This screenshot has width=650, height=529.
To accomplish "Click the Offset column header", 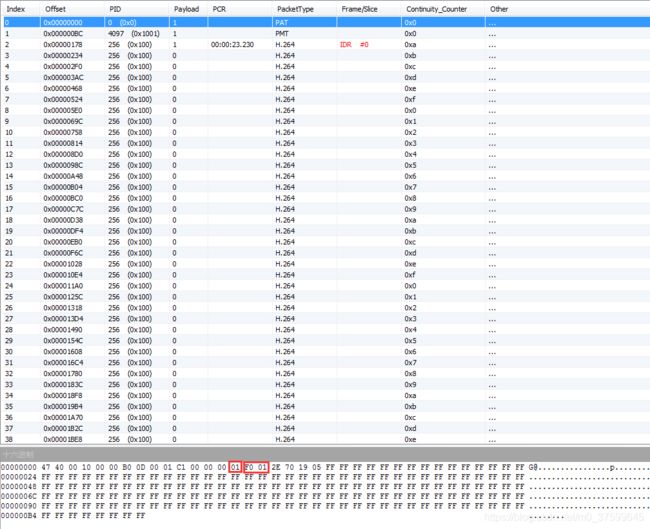I will 56,9.
